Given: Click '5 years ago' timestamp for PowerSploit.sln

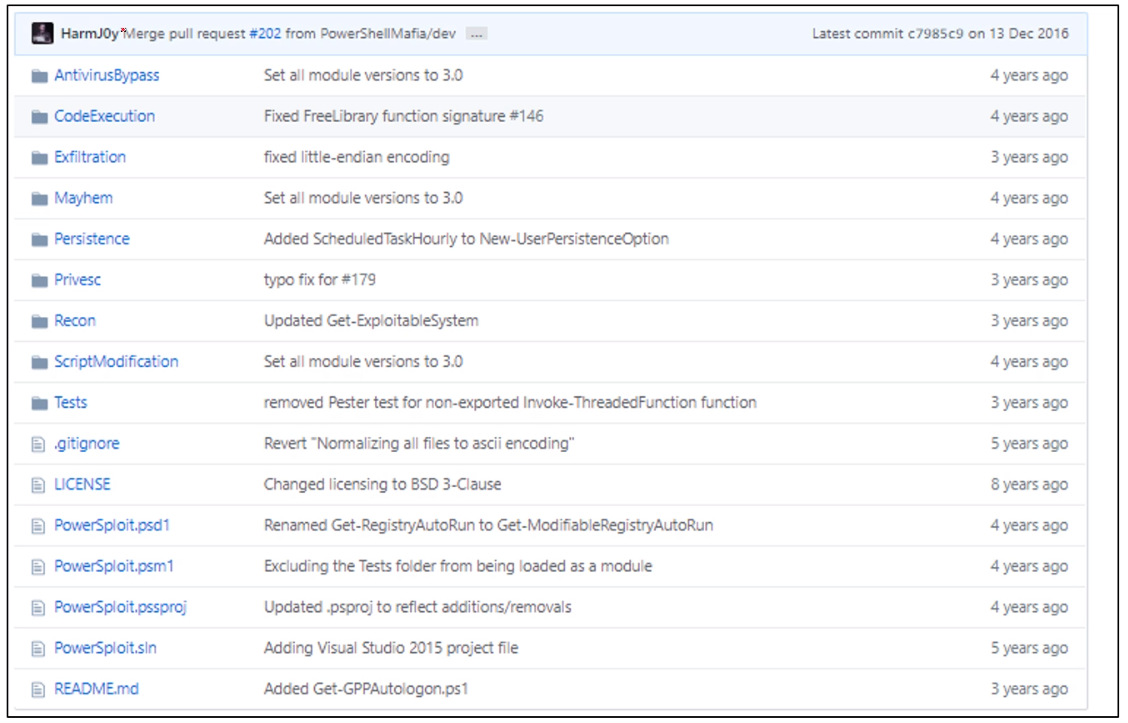Looking at the screenshot, I should pos(1029,648).
